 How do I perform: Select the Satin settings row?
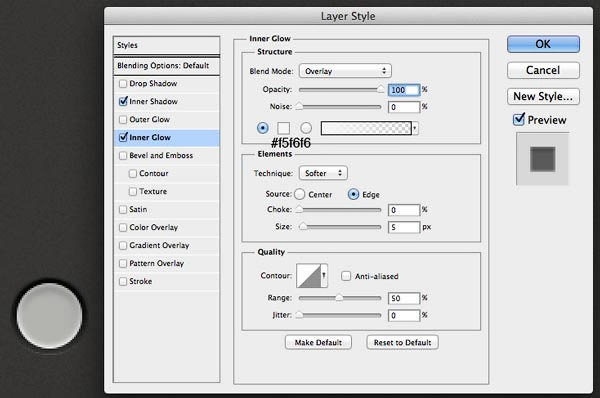coord(166,209)
